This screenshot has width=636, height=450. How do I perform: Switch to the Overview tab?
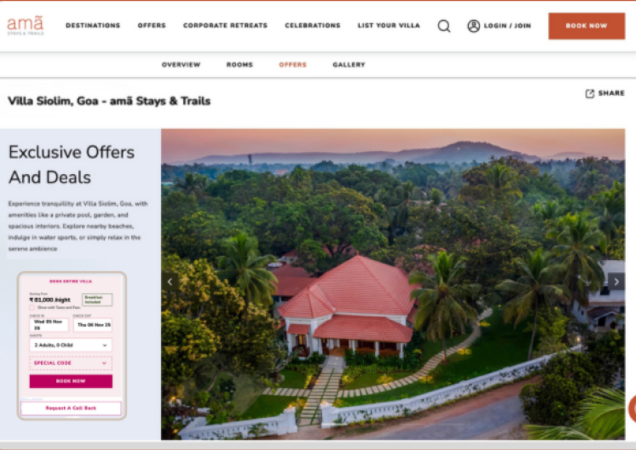pyautogui.click(x=181, y=65)
